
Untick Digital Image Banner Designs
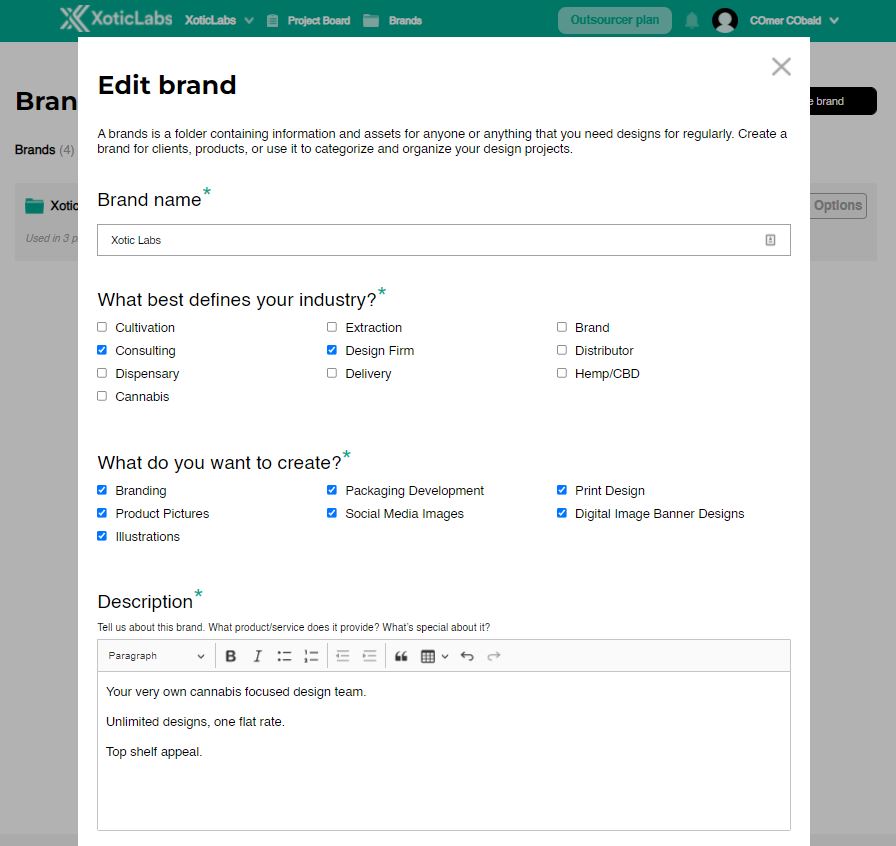click(562, 513)
